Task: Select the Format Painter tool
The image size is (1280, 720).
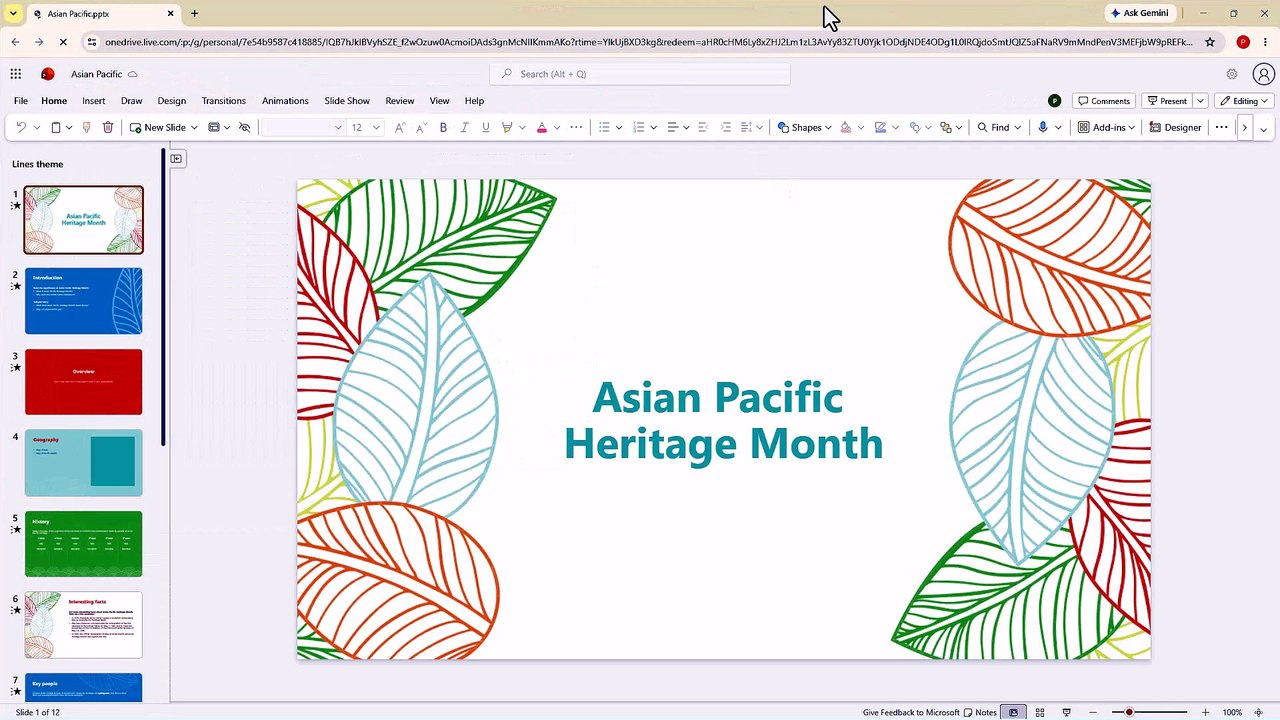Action: click(86, 128)
